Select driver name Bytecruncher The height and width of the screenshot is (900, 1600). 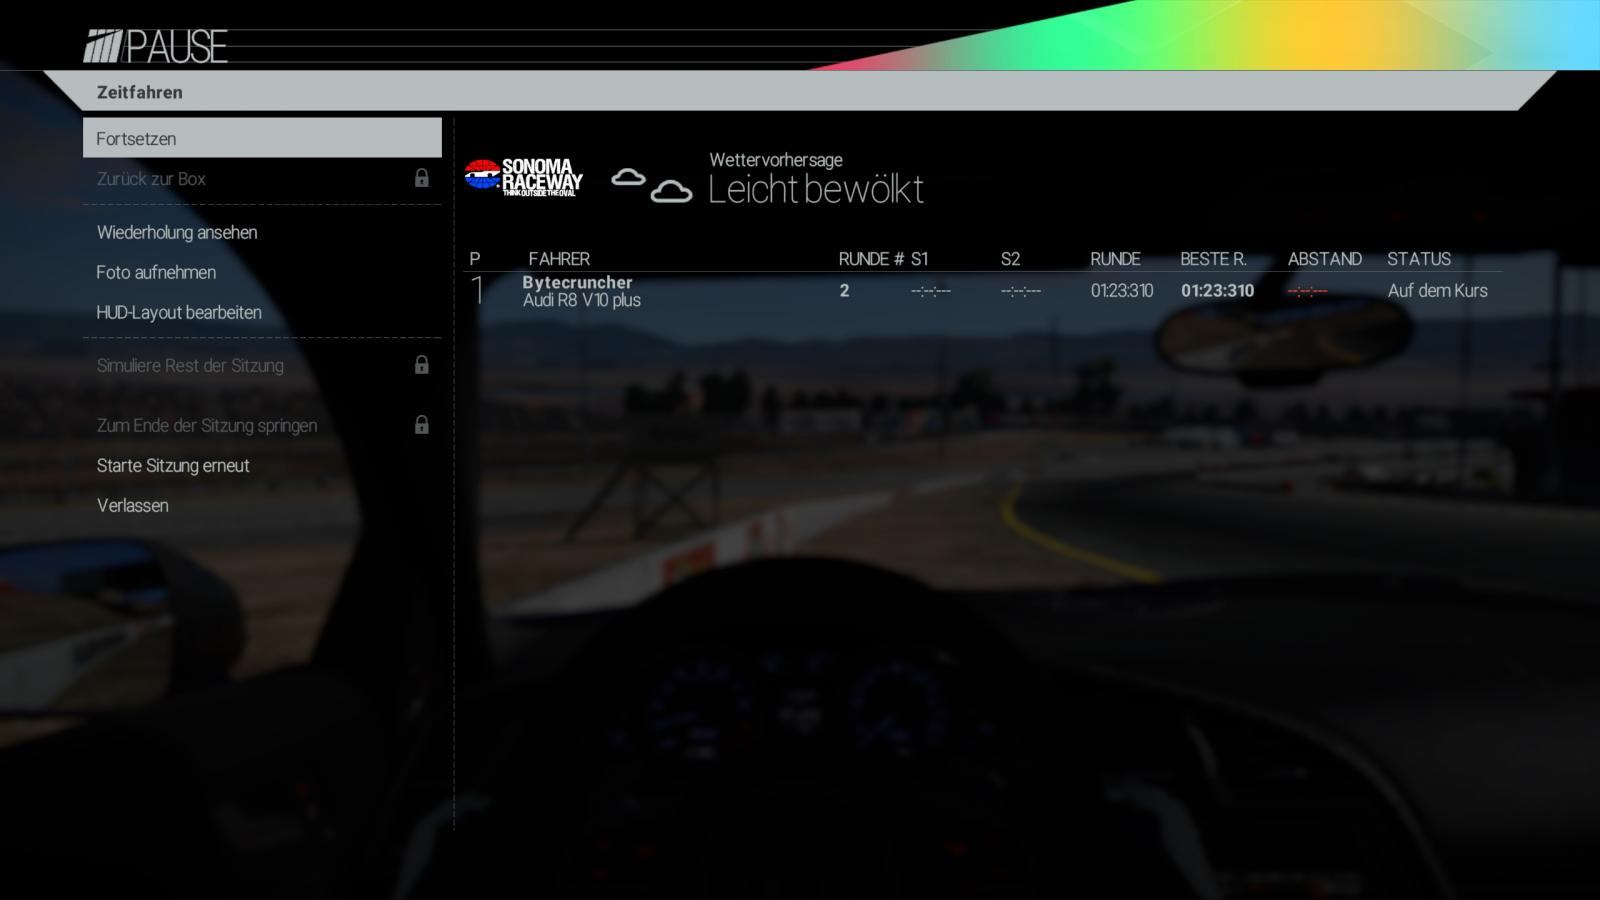click(577, 282)
